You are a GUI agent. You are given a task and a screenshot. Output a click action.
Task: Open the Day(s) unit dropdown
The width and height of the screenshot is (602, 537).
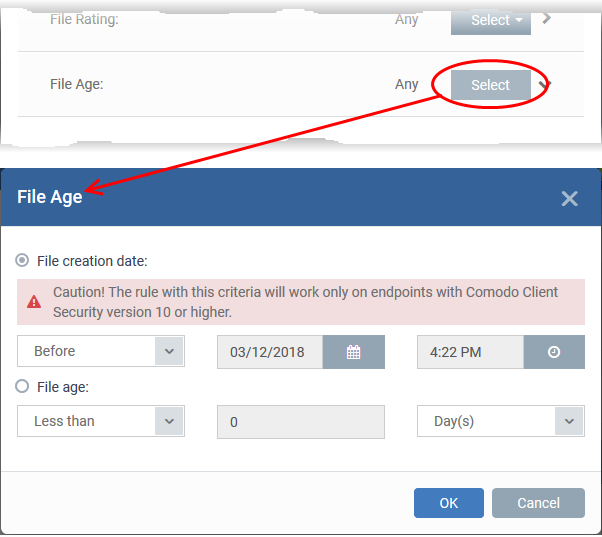(x=501, y=421)
